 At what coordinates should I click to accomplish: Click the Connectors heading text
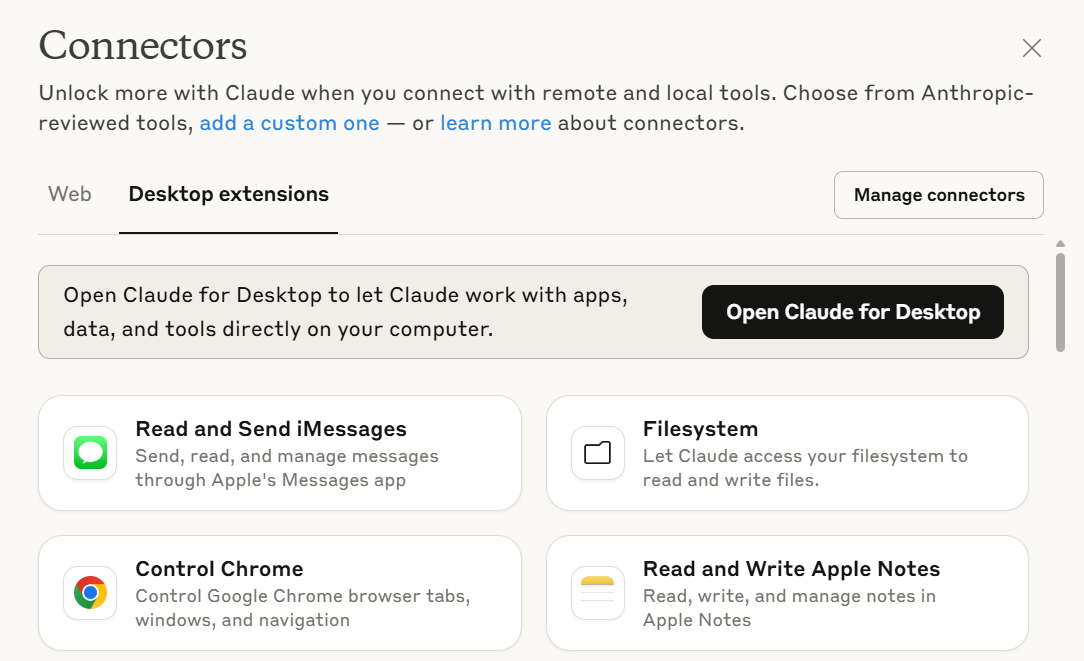coord(142,46)
